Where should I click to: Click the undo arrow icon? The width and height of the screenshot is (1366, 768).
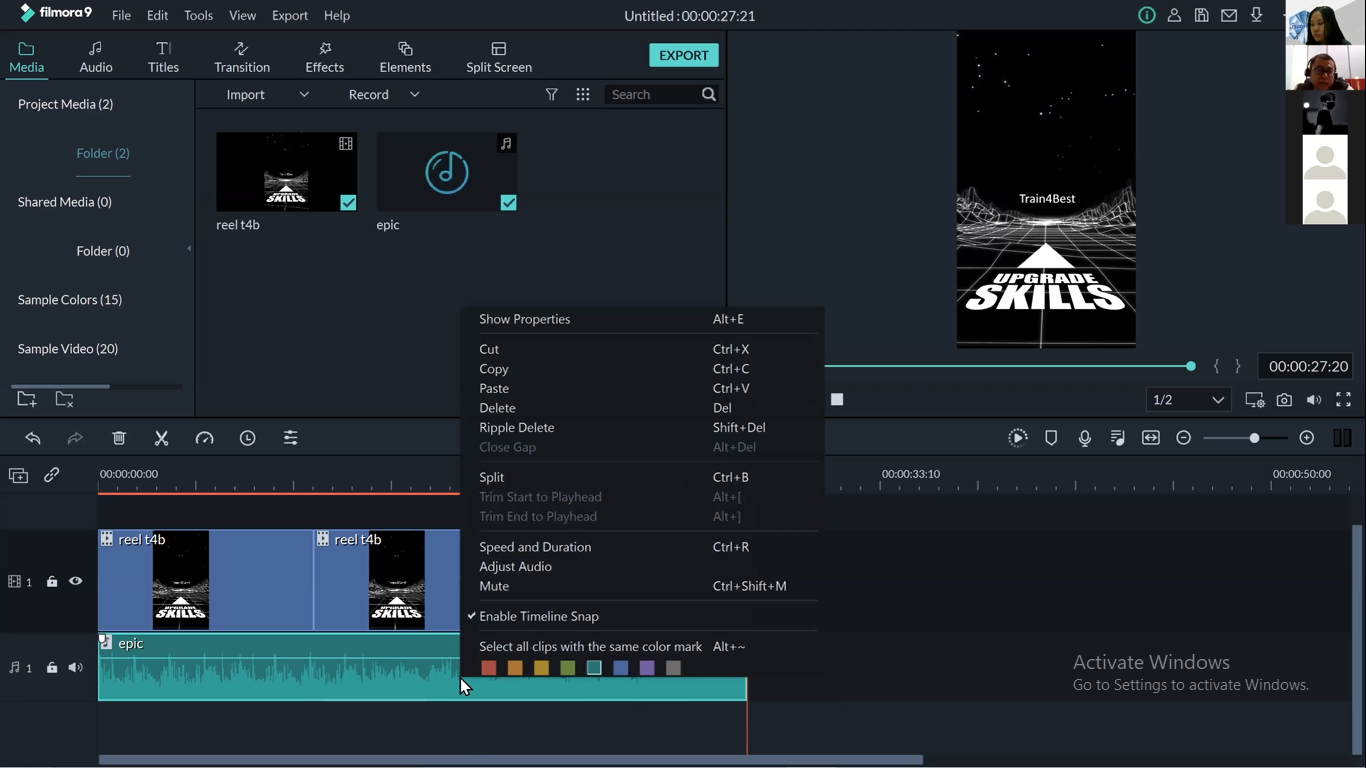click(x=33, y=438)
